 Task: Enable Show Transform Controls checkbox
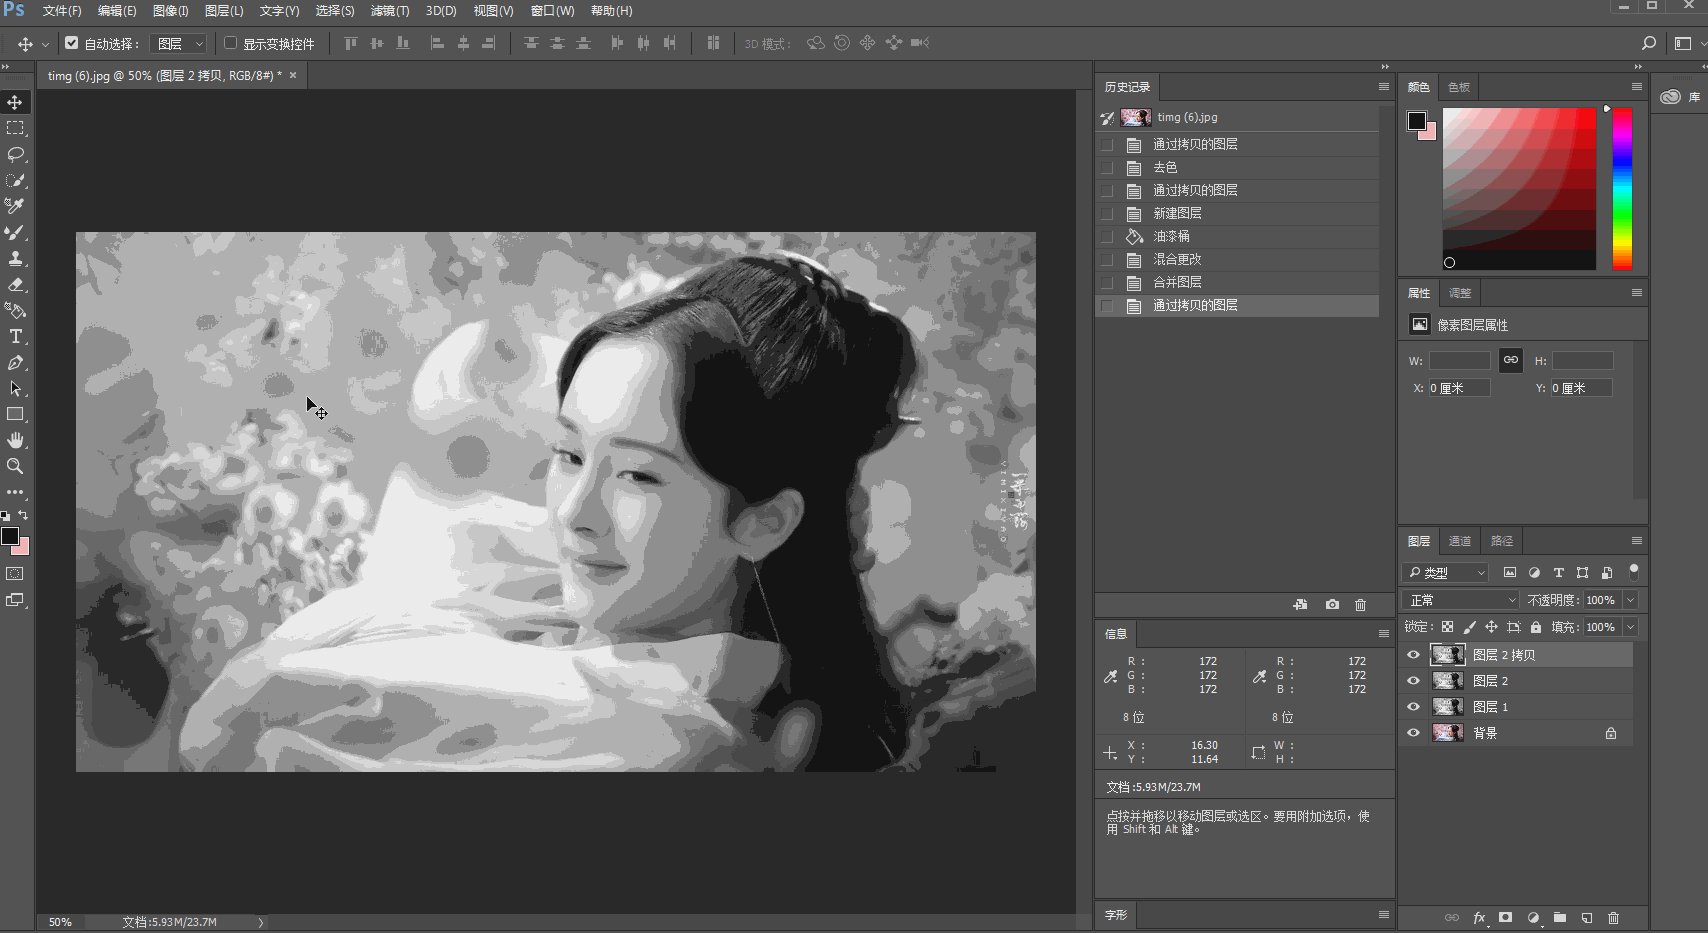tap(231, 43)
